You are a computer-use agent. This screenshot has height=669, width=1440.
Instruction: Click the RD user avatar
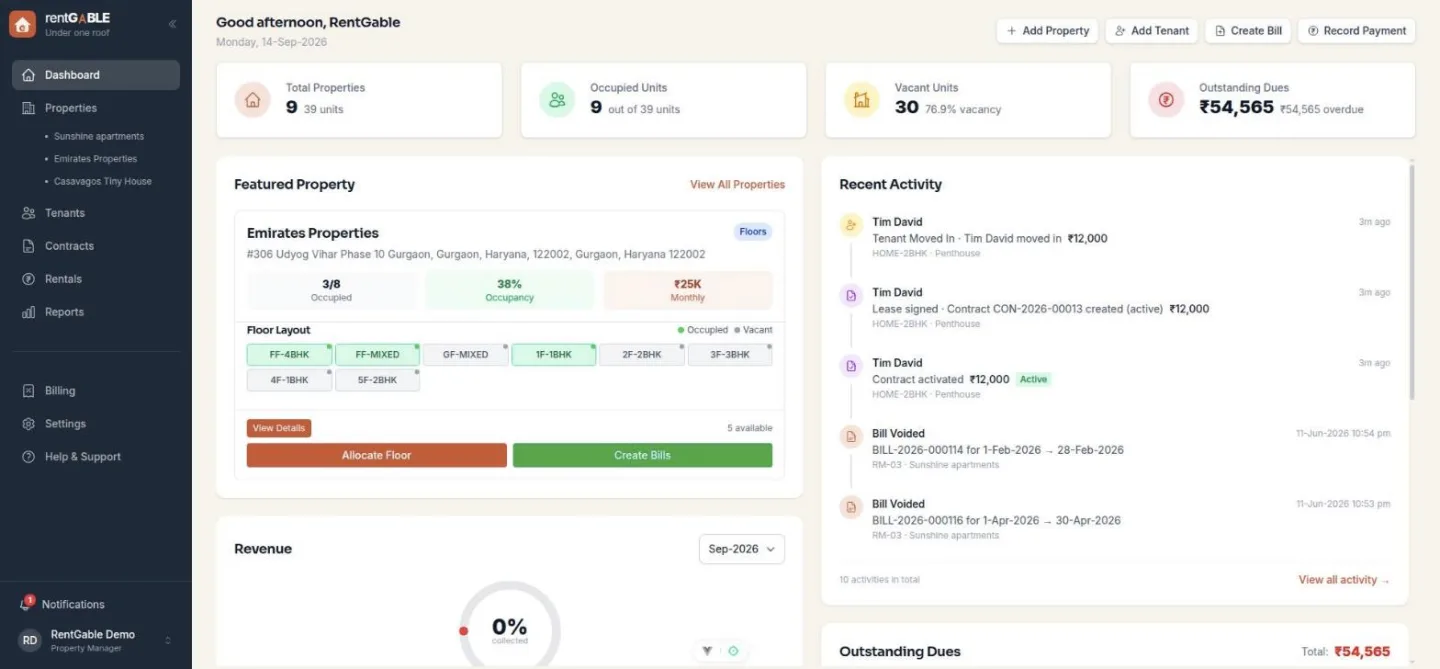(x=30, y=640)
